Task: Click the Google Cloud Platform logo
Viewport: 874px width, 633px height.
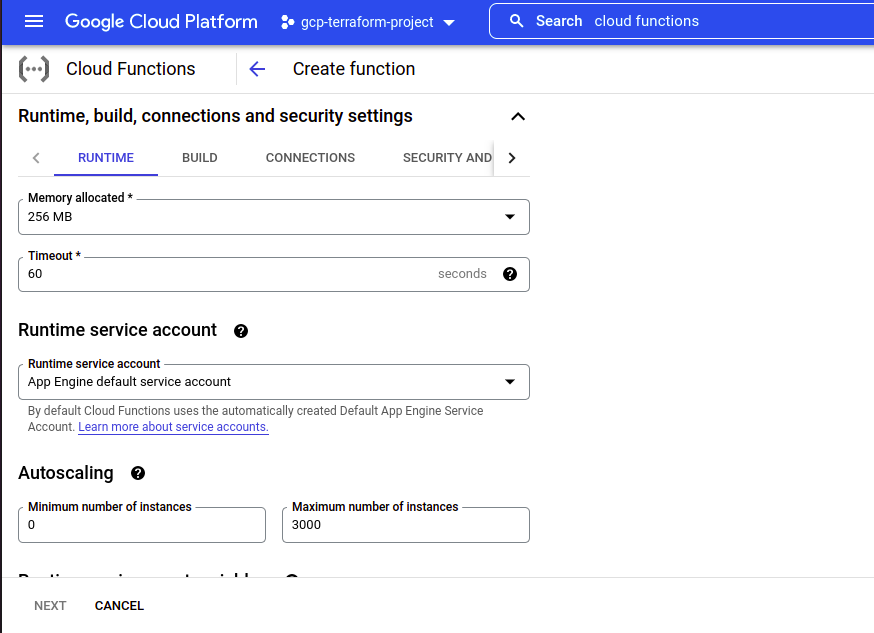Action: [x=161, y=21]
